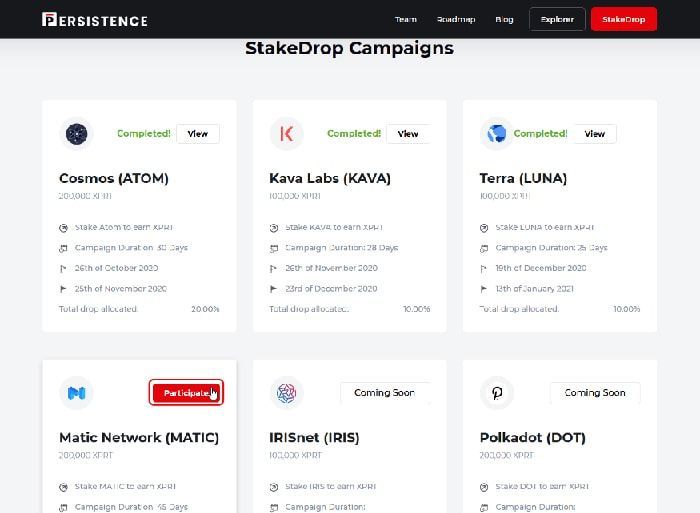Click the Cosmos (ATOM) title
This screenshot has height=513, width=700.
click(x=114, y=179)
